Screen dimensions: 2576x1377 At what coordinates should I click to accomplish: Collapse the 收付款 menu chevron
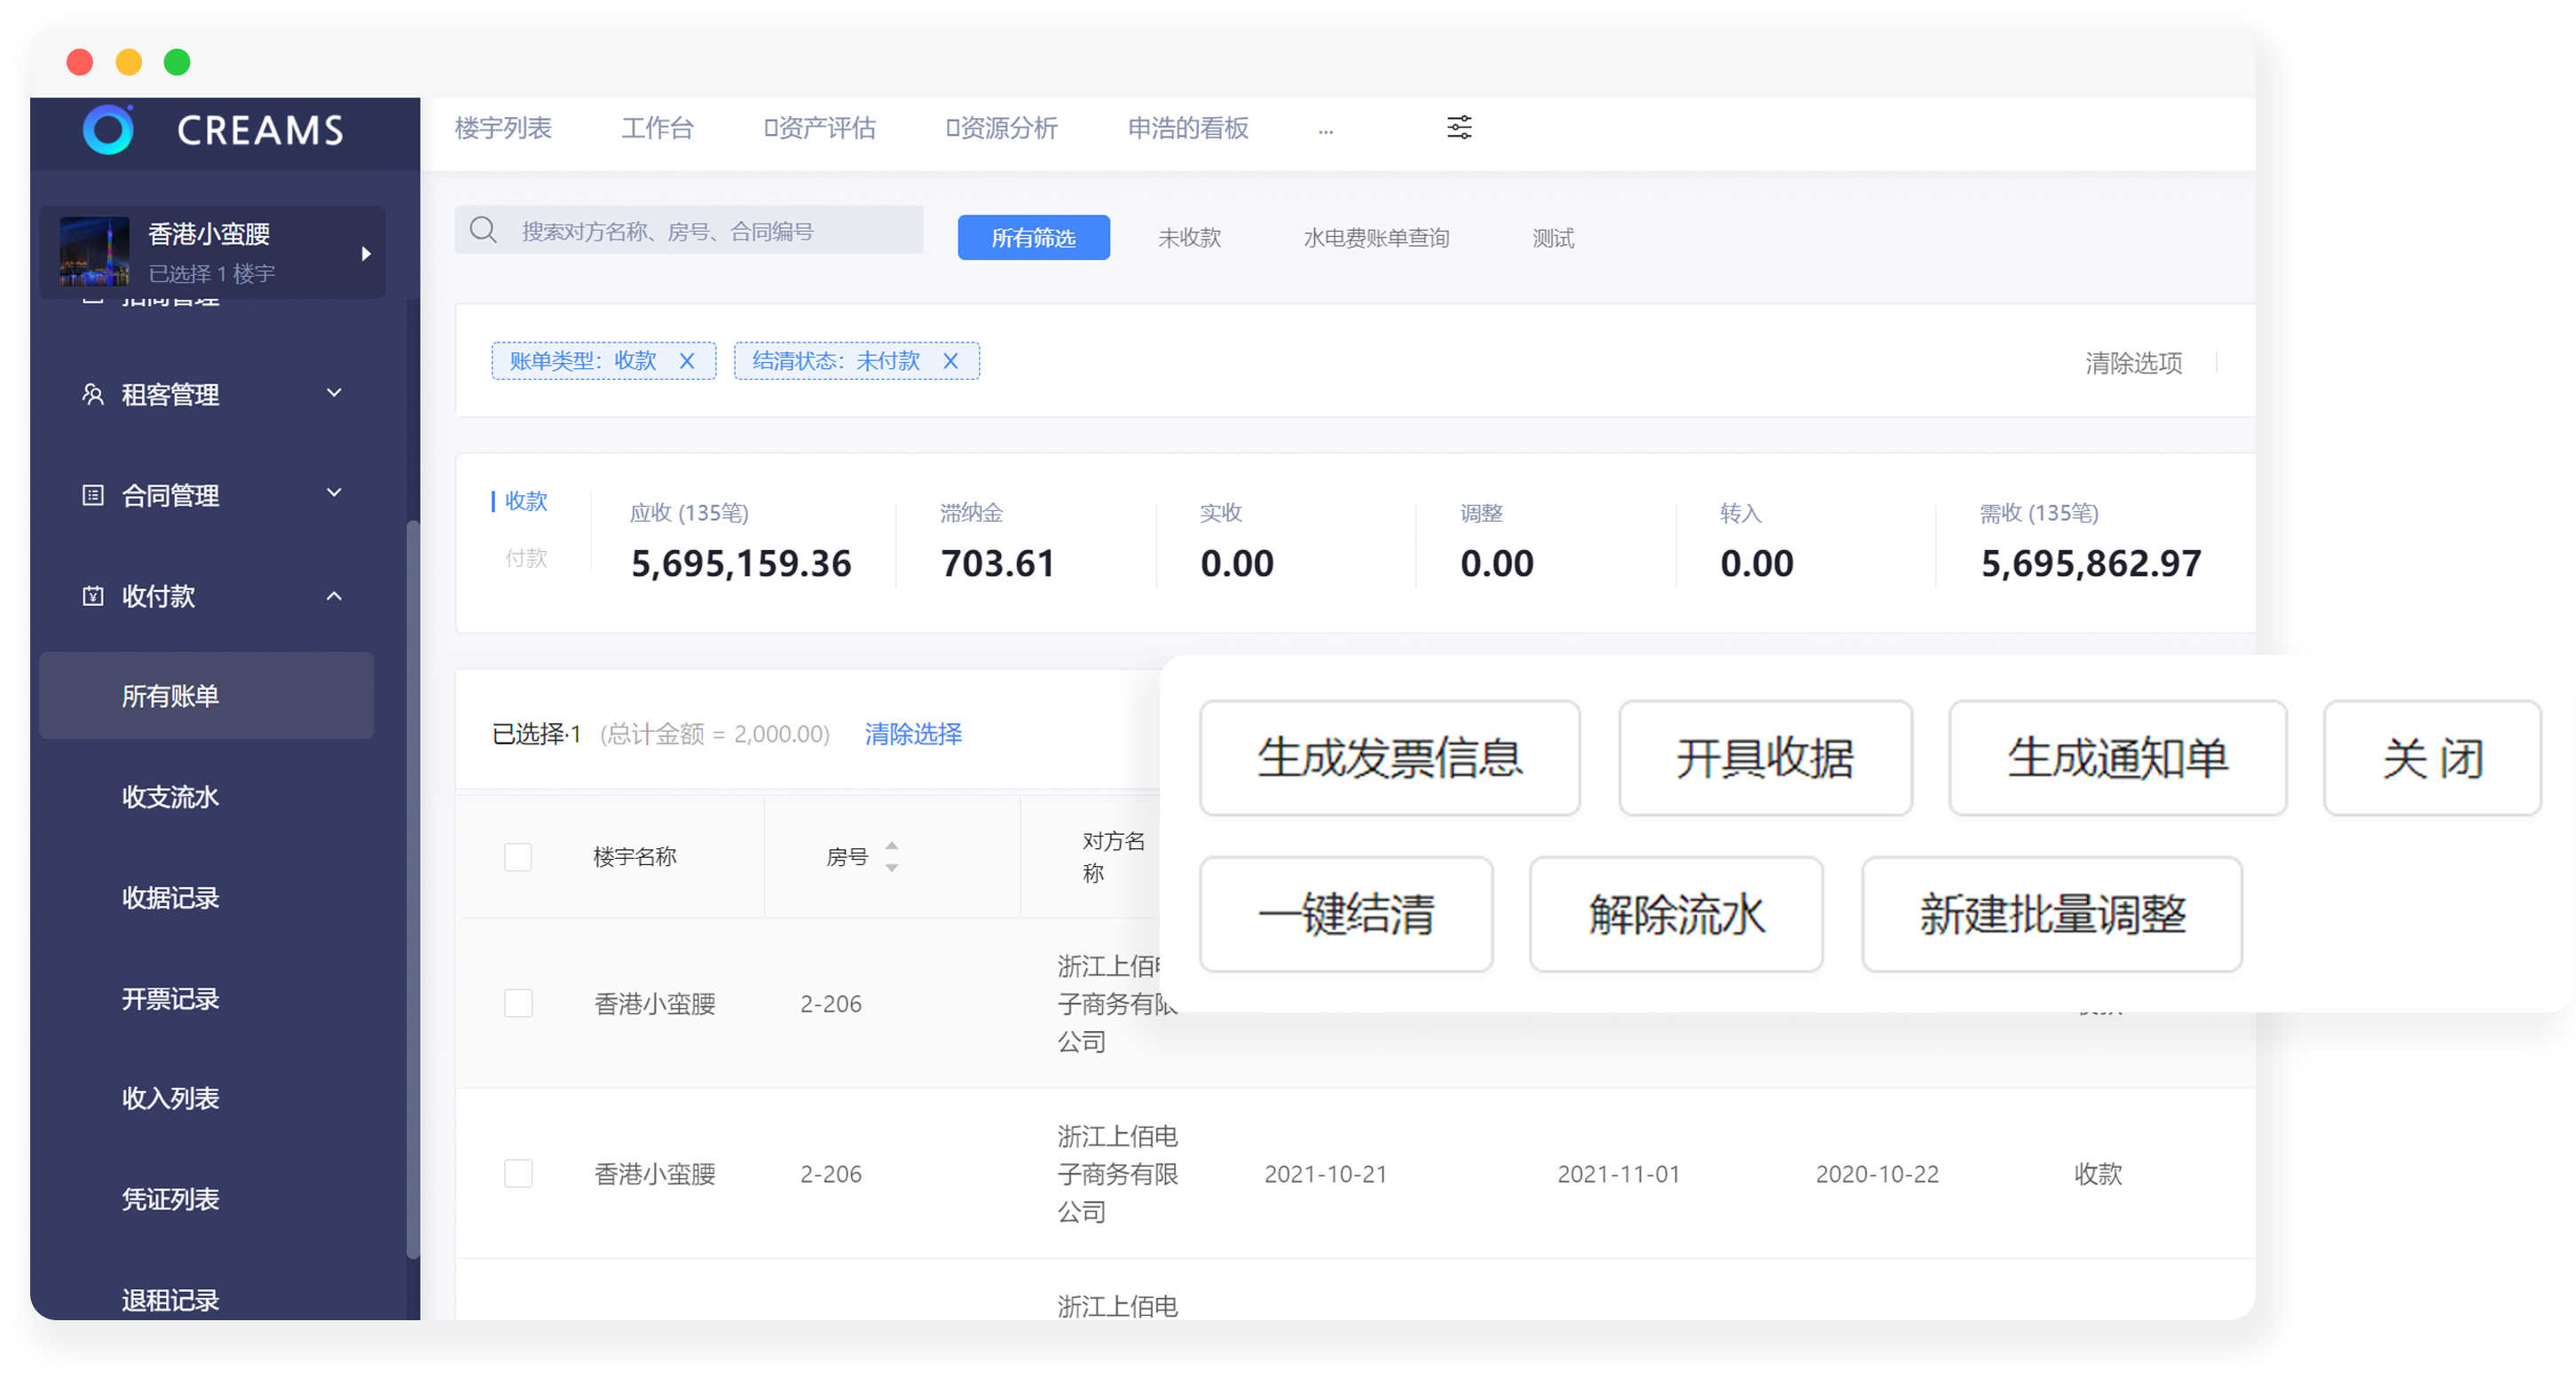[334, 596]
